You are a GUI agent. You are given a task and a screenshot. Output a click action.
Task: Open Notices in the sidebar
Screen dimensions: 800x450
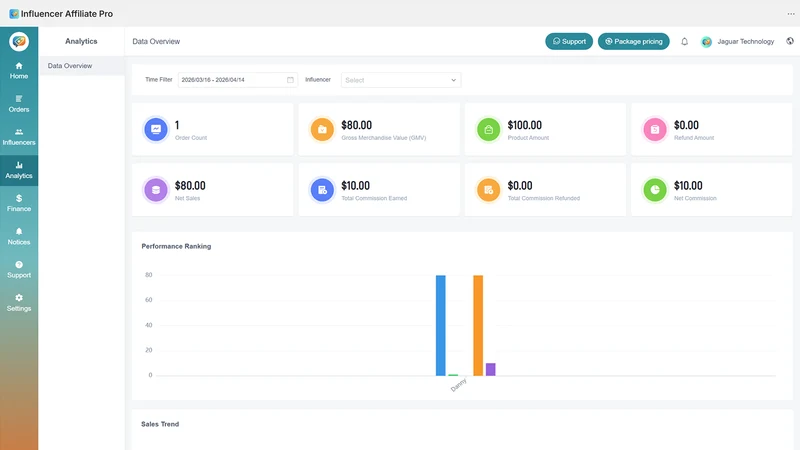pos(19,236)
